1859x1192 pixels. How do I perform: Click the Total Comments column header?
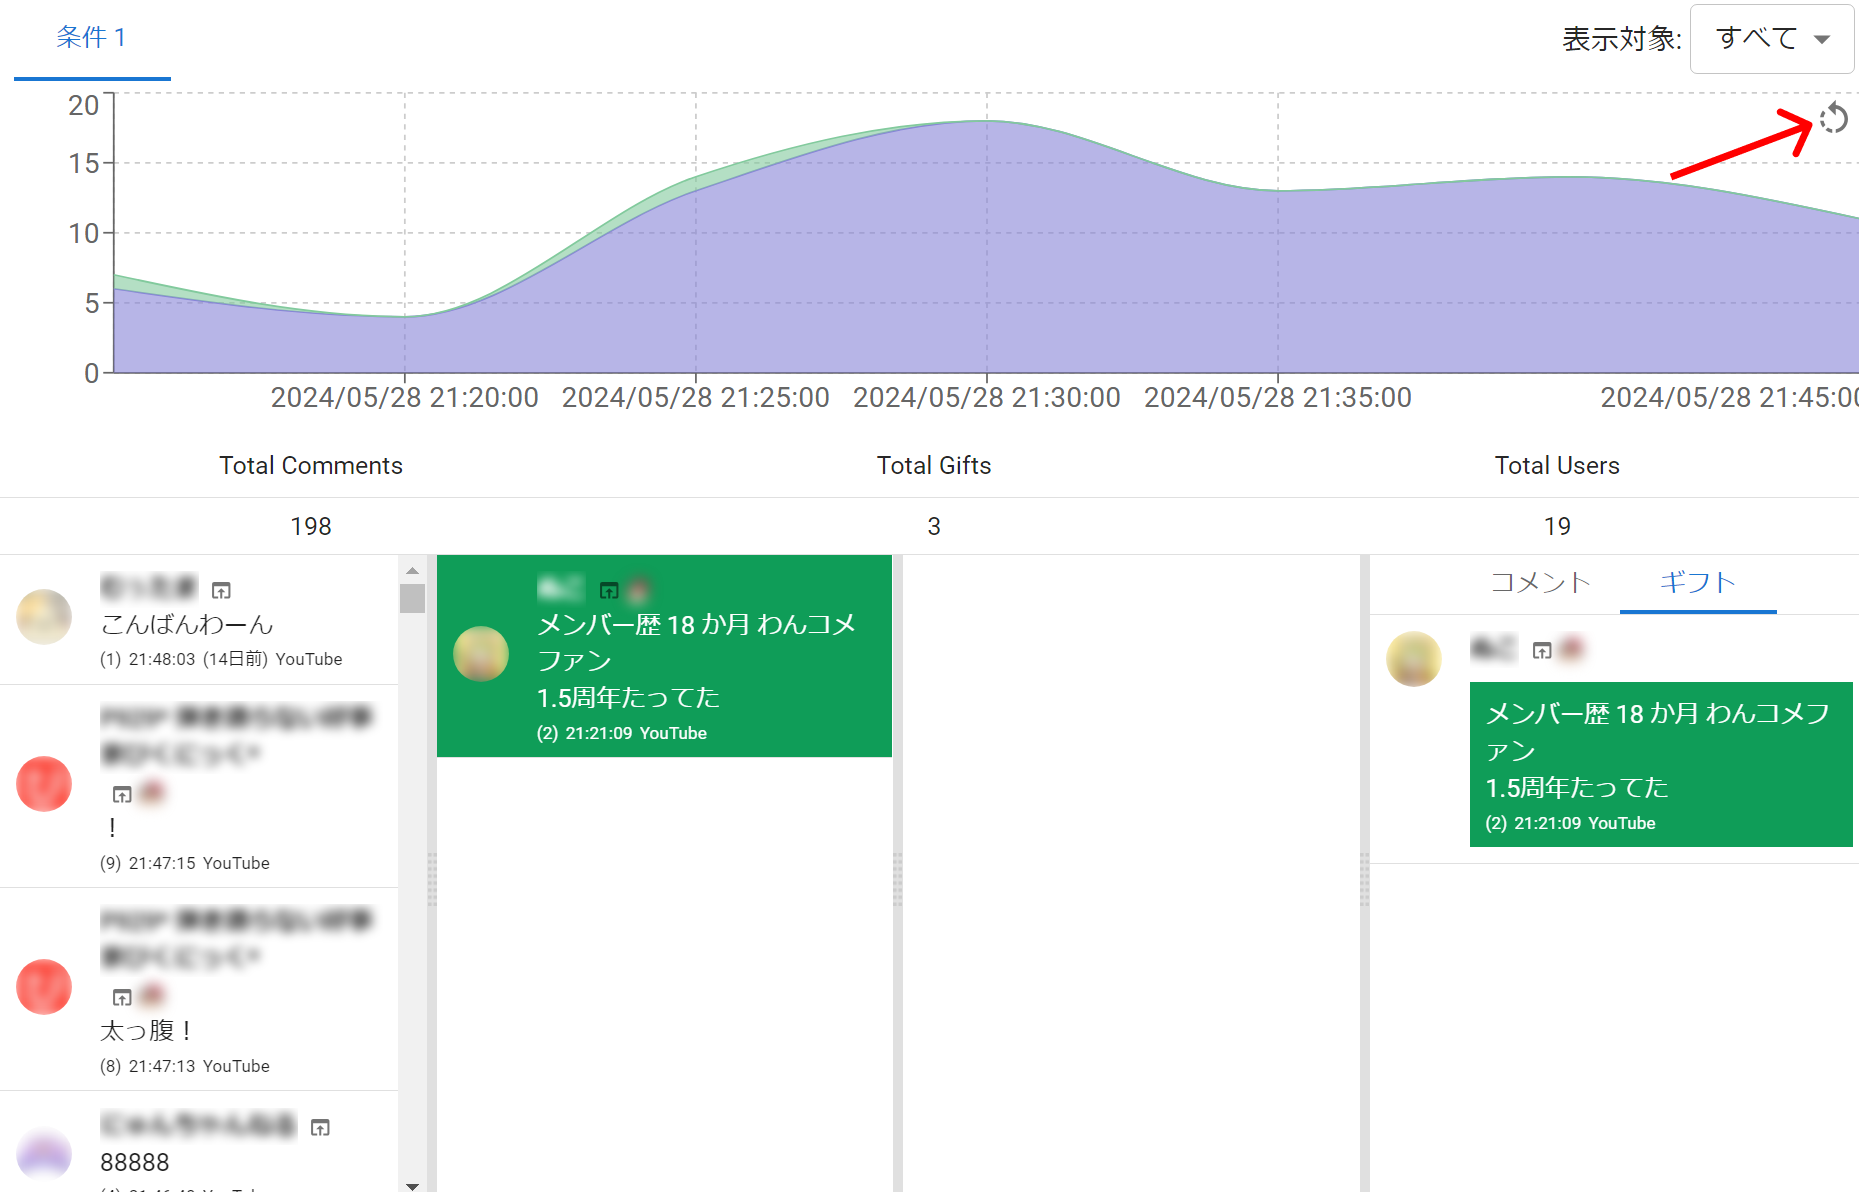[x=311, y=465]
